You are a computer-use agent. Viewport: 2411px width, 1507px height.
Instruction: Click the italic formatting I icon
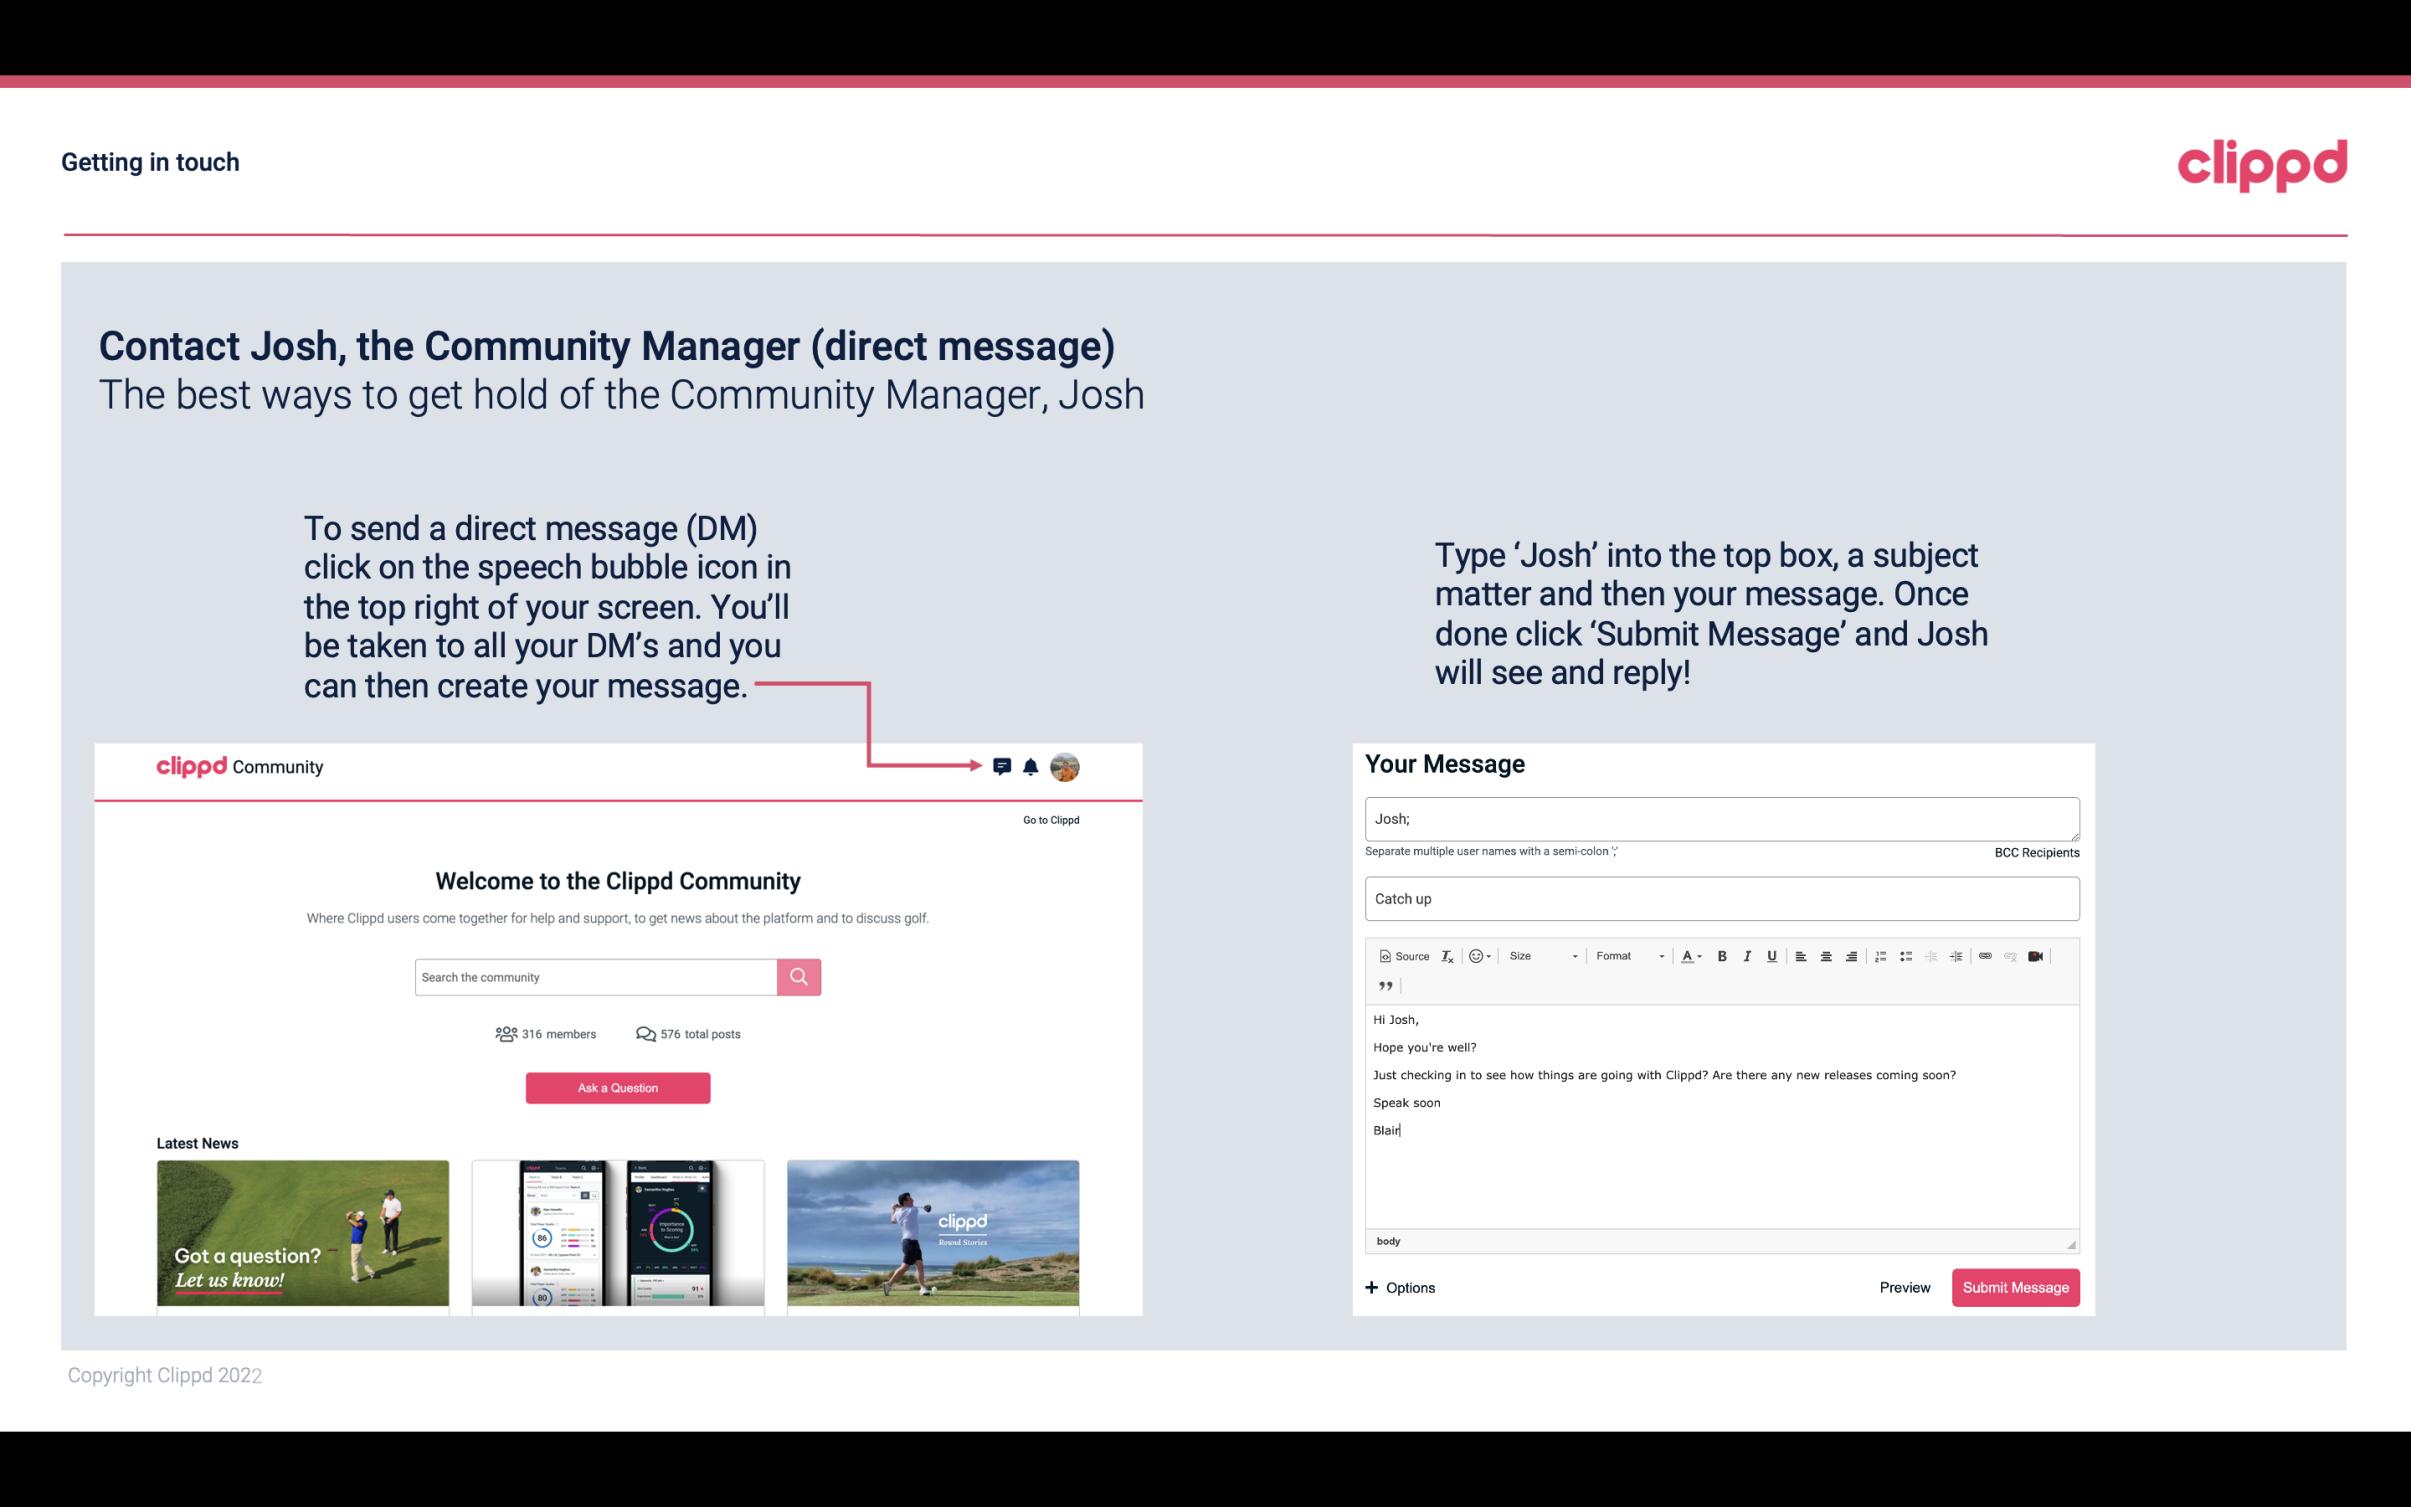(1748, 955)
